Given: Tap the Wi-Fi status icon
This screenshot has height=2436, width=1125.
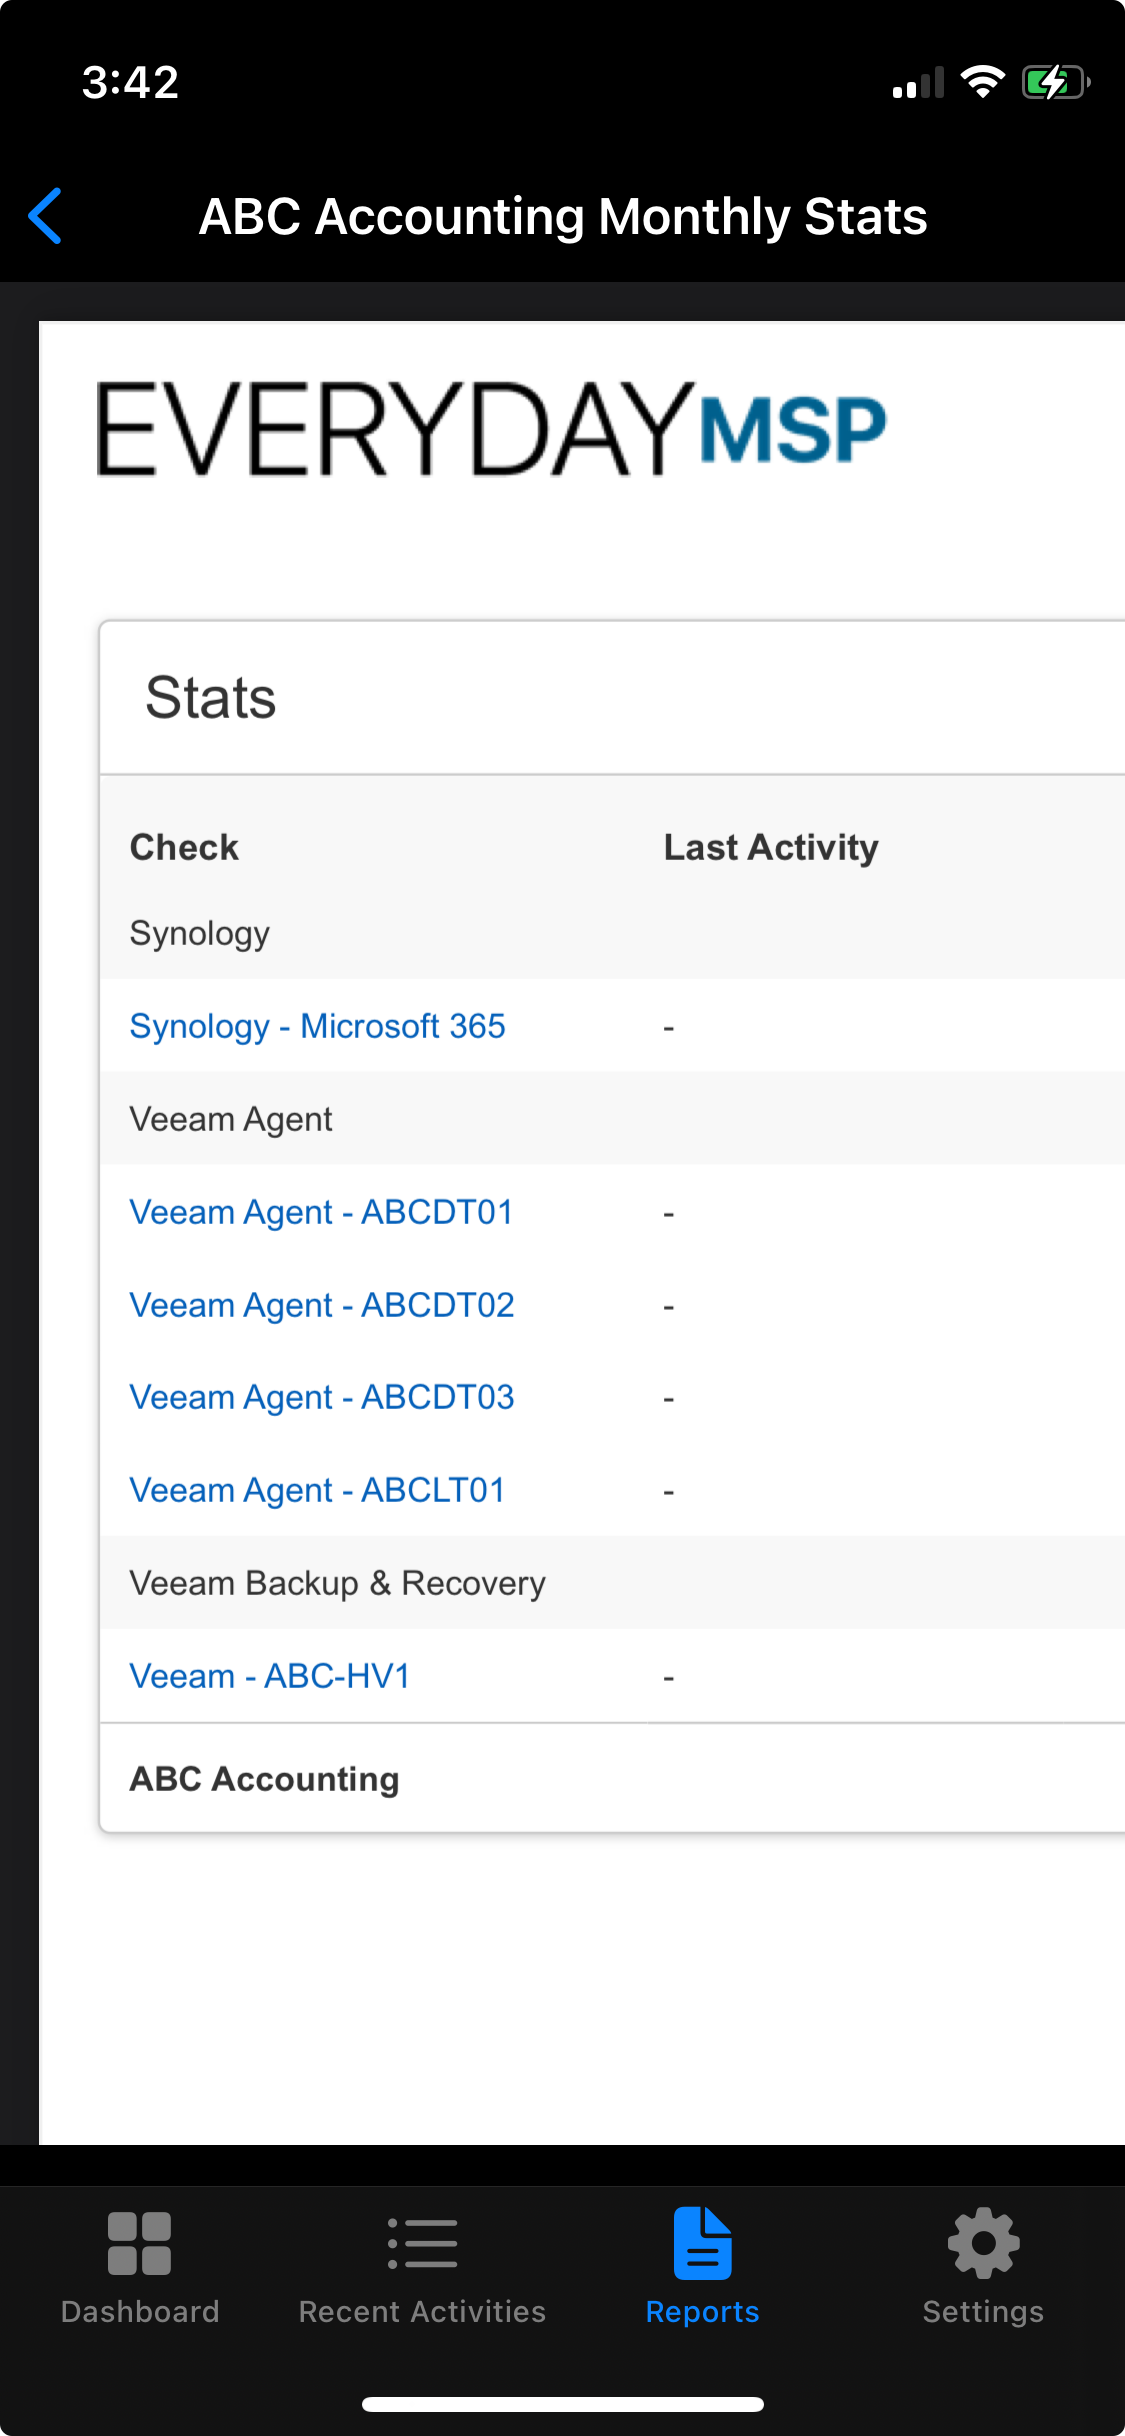Looking at the screenshot, I should click(x=982, y=82).
